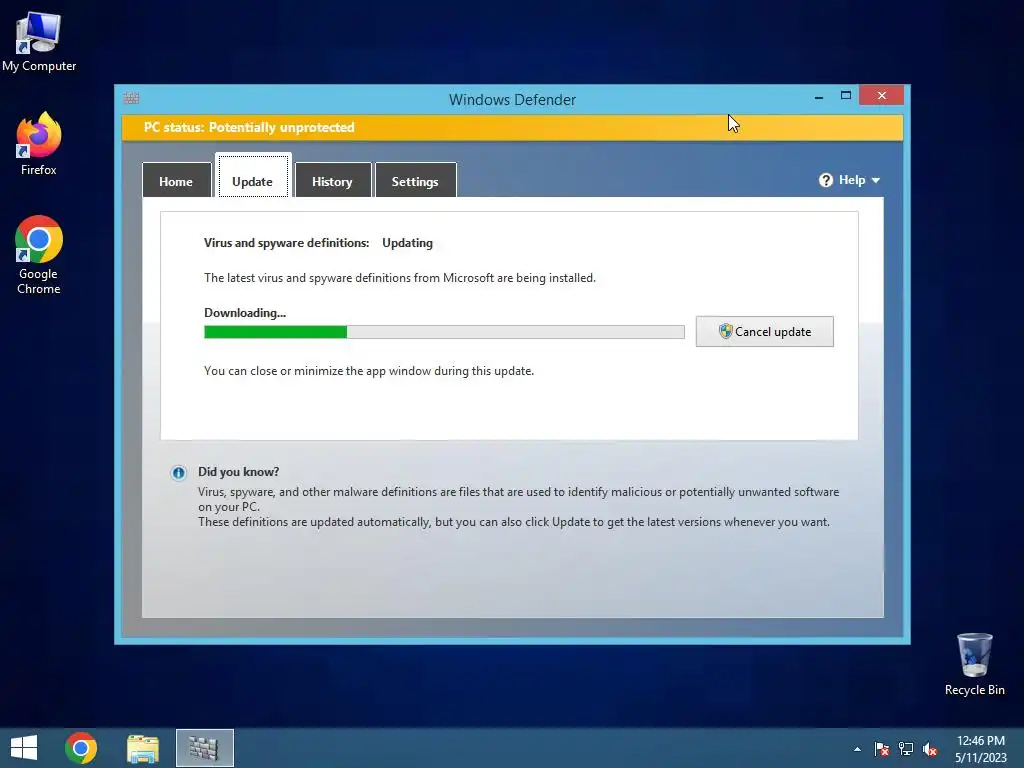Viewport: 1024px width, 768px height.
Task: Open the Action Center flag icon
Action: 882,749
